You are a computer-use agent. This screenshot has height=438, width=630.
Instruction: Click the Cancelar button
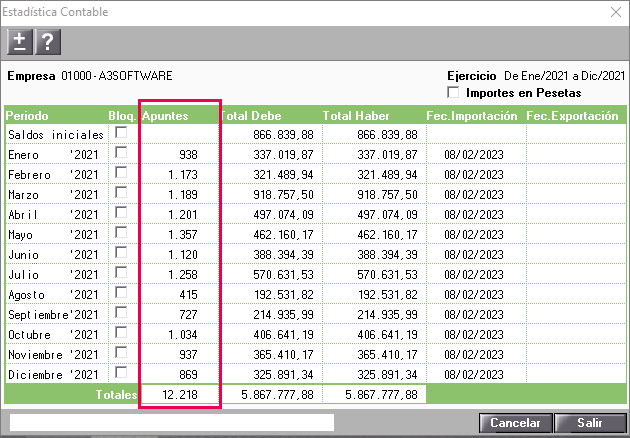(x=515, y=423)
